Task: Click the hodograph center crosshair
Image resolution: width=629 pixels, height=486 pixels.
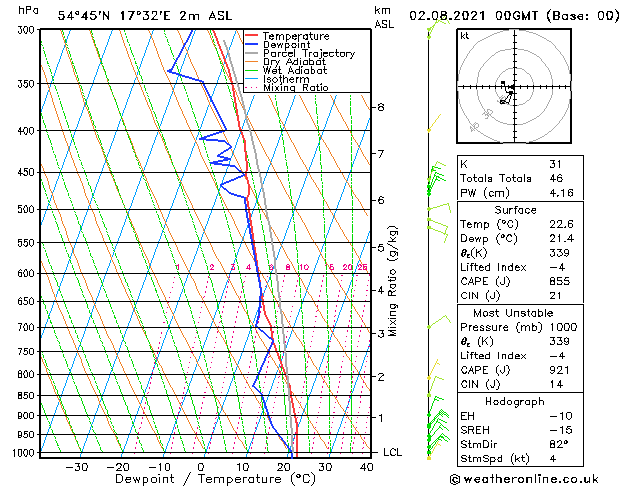Action: pyautogui.click(x=512, y=90)
